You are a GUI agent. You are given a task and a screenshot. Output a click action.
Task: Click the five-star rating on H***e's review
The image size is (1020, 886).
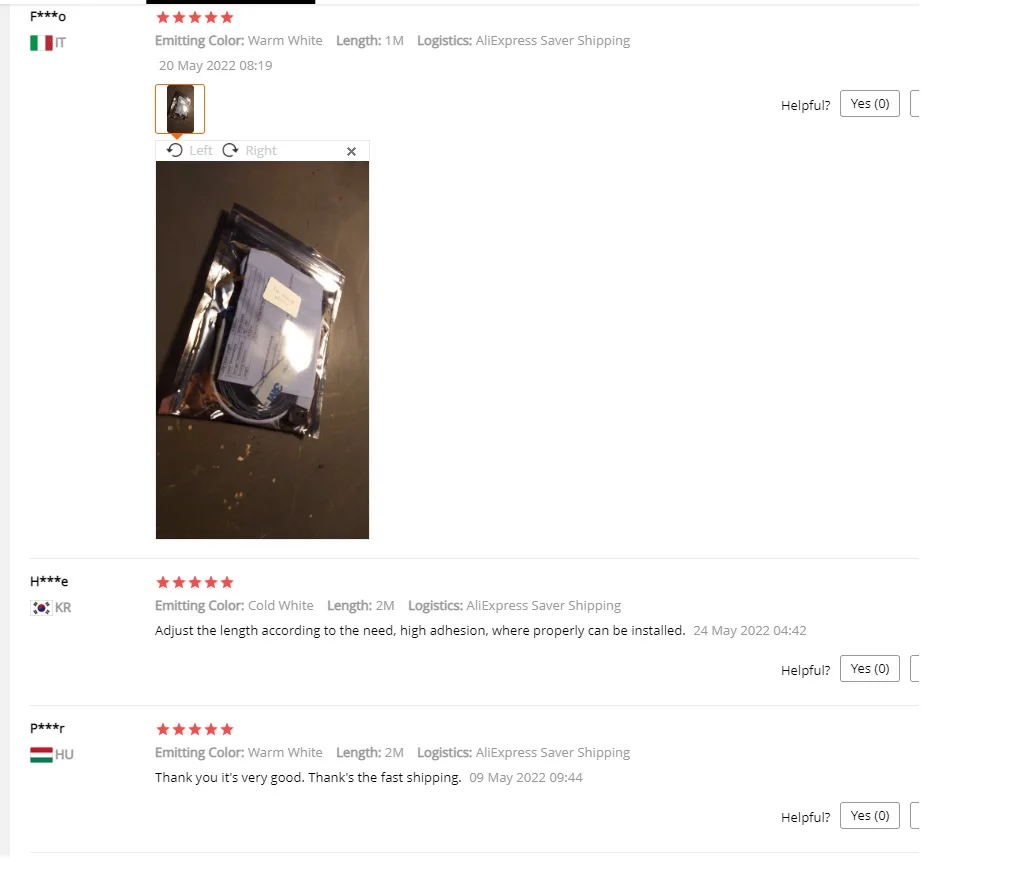point(195,582)
